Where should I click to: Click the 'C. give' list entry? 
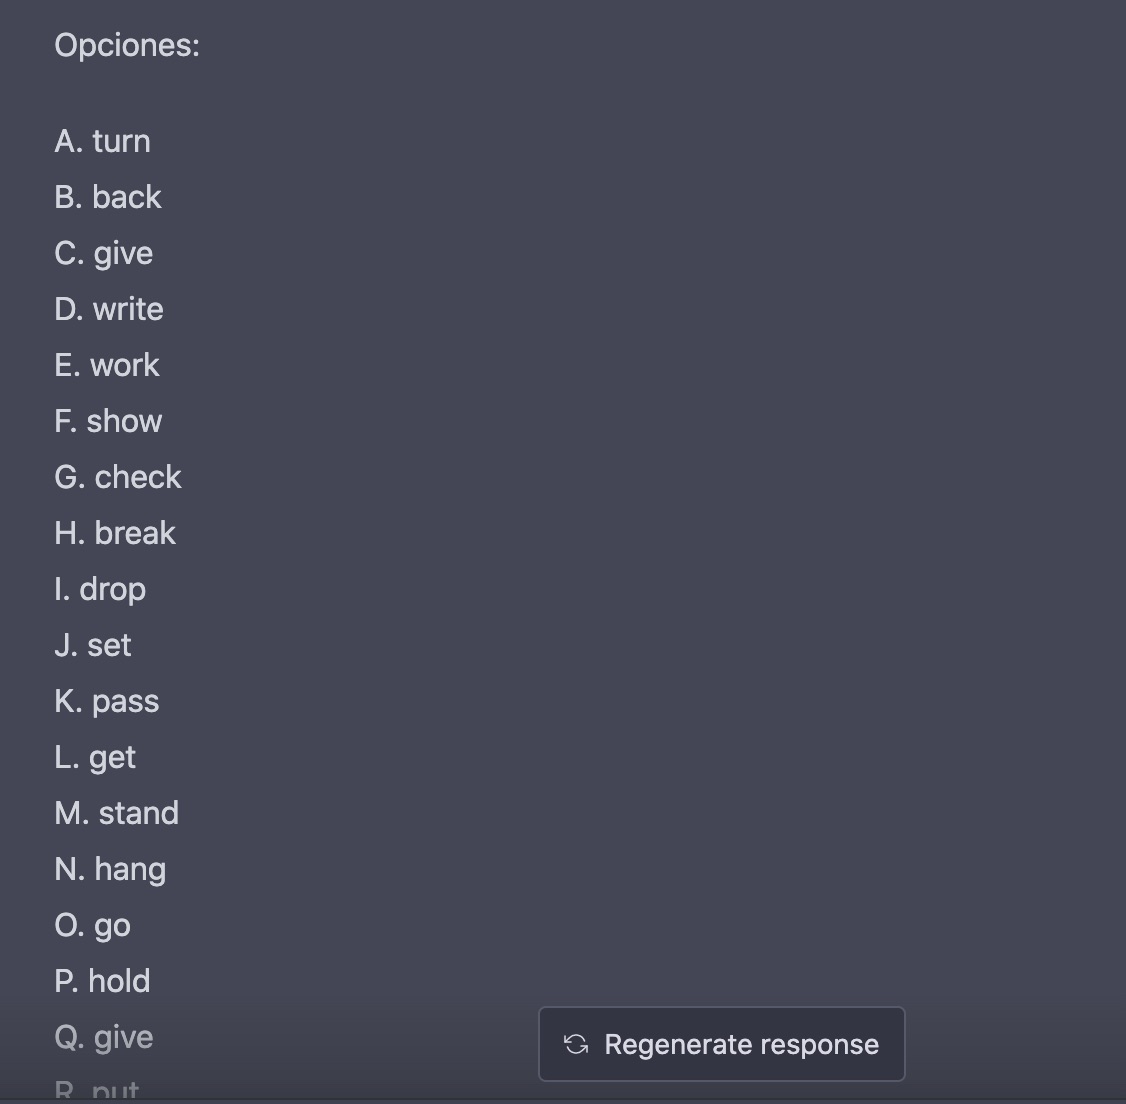click(104, 254)
